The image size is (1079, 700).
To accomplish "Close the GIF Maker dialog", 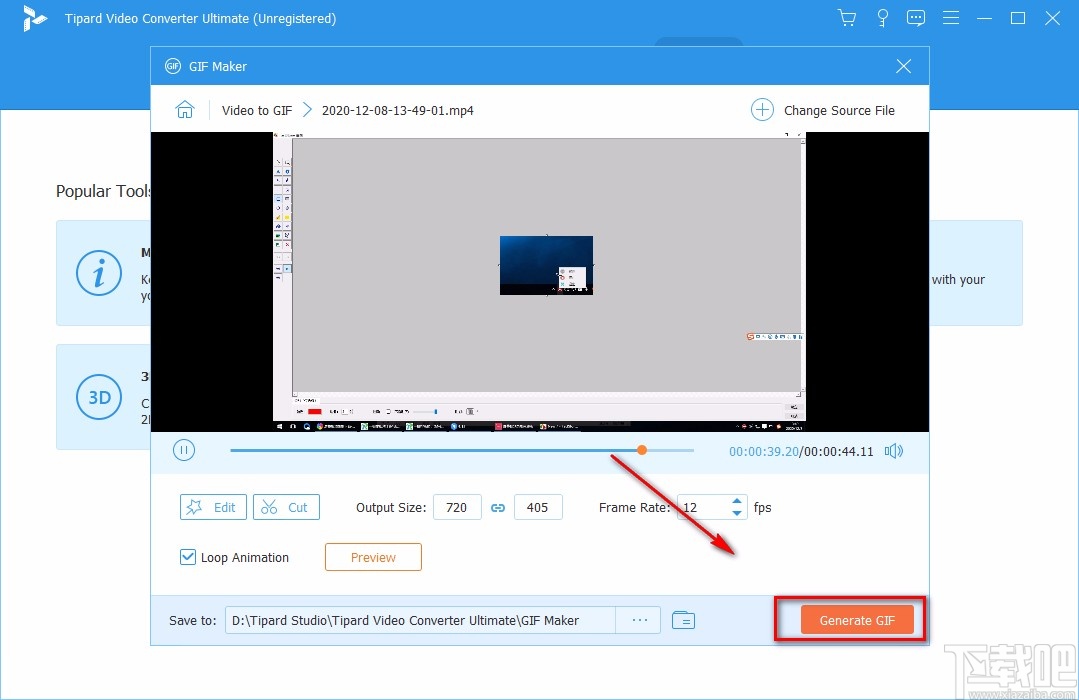I will [x=904, y=66].
